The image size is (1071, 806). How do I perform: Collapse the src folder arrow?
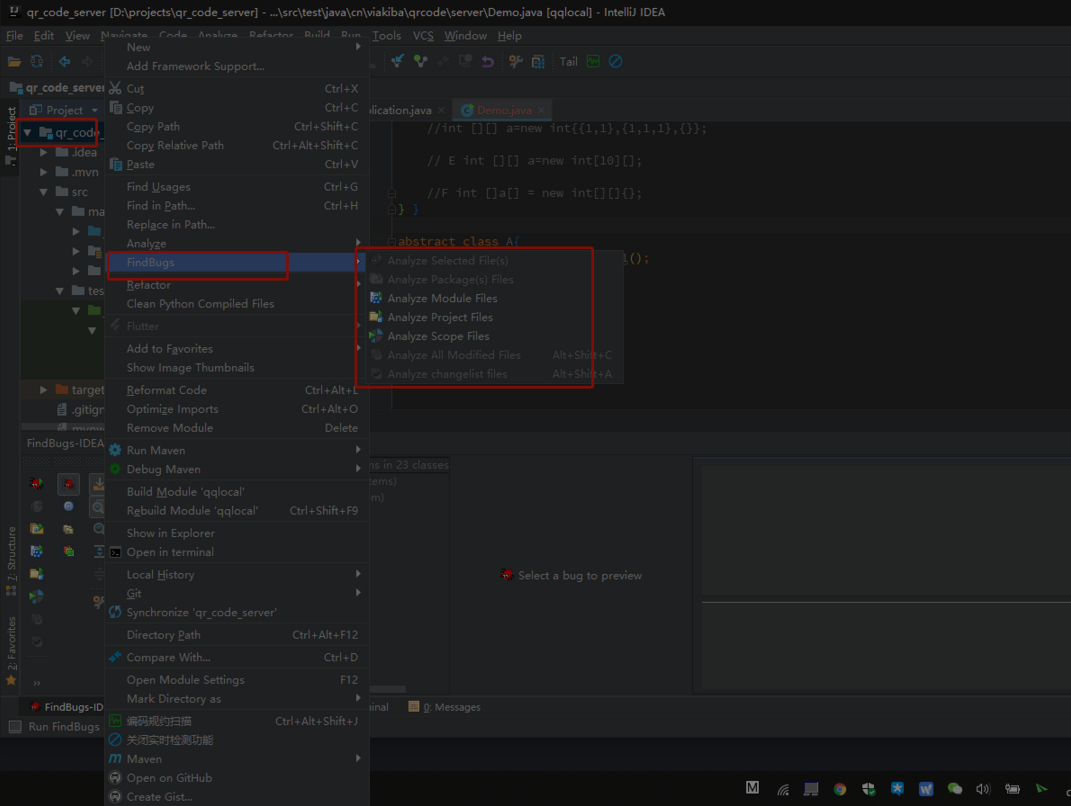point(44,192)
